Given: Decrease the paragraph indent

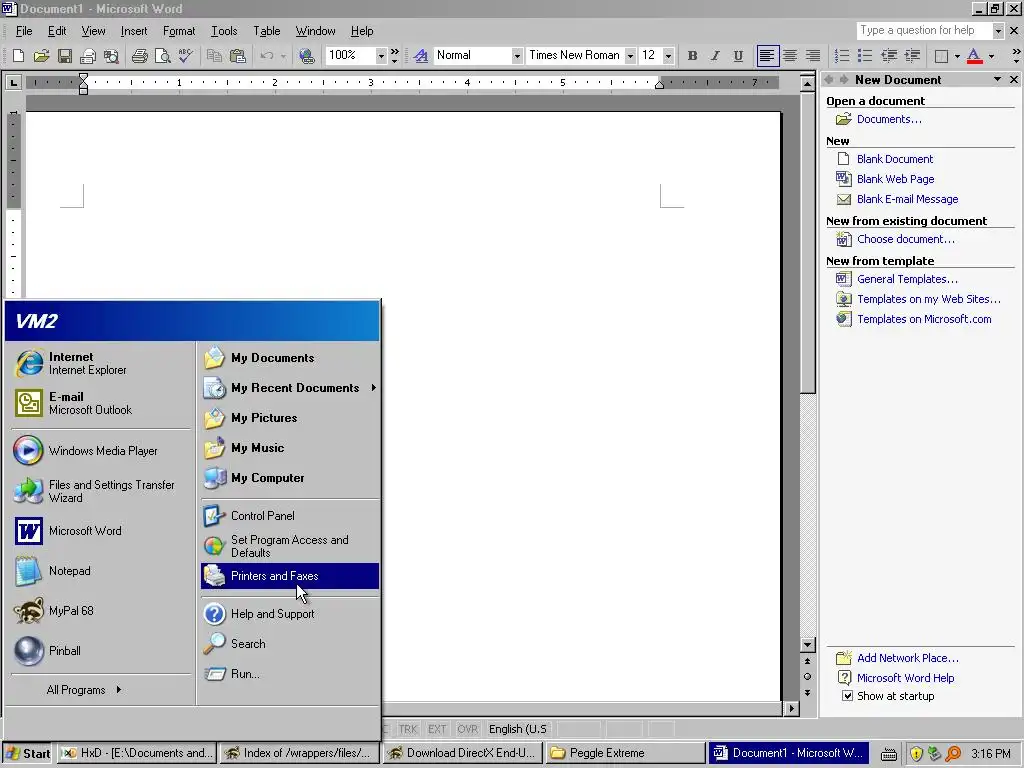Looking at the screenshot, I should tap(888, 56).
